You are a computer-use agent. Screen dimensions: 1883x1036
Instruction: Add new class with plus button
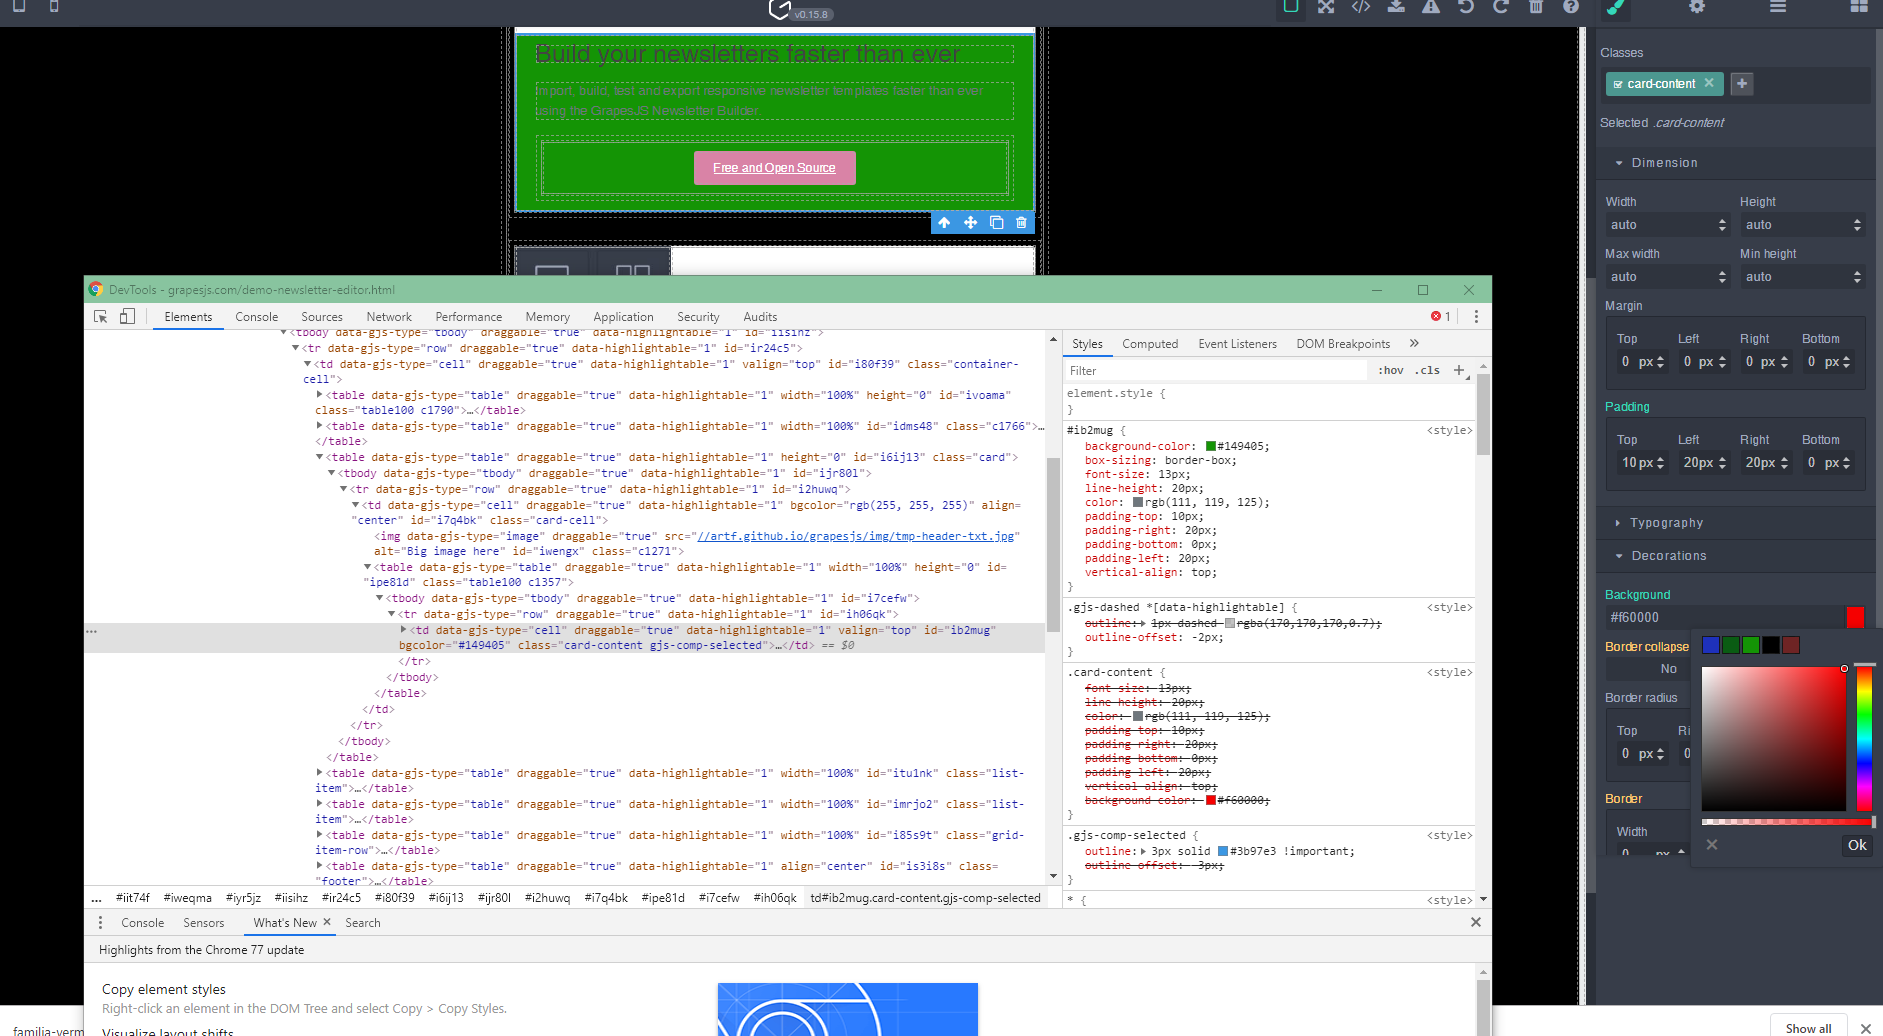tap(1742, 83)
